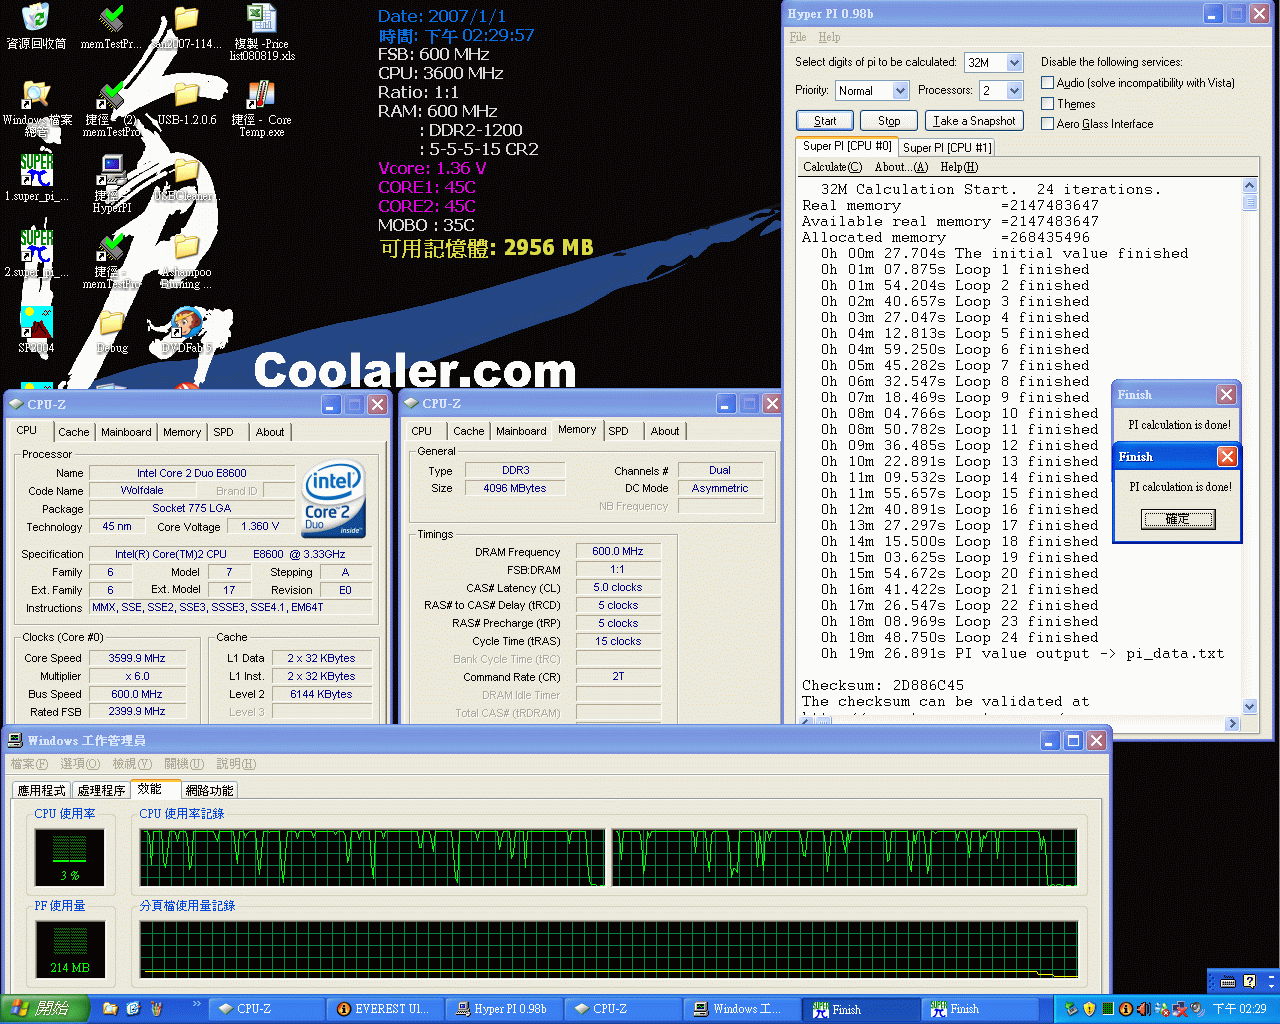Open Mainboard tab in CPU-Z processor window
The width and height of the screenshot is (1280, 1024).
tap(126, 433)
